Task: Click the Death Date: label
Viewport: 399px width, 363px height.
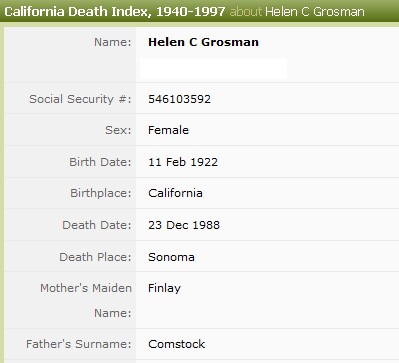Action: tap(97, 225)
